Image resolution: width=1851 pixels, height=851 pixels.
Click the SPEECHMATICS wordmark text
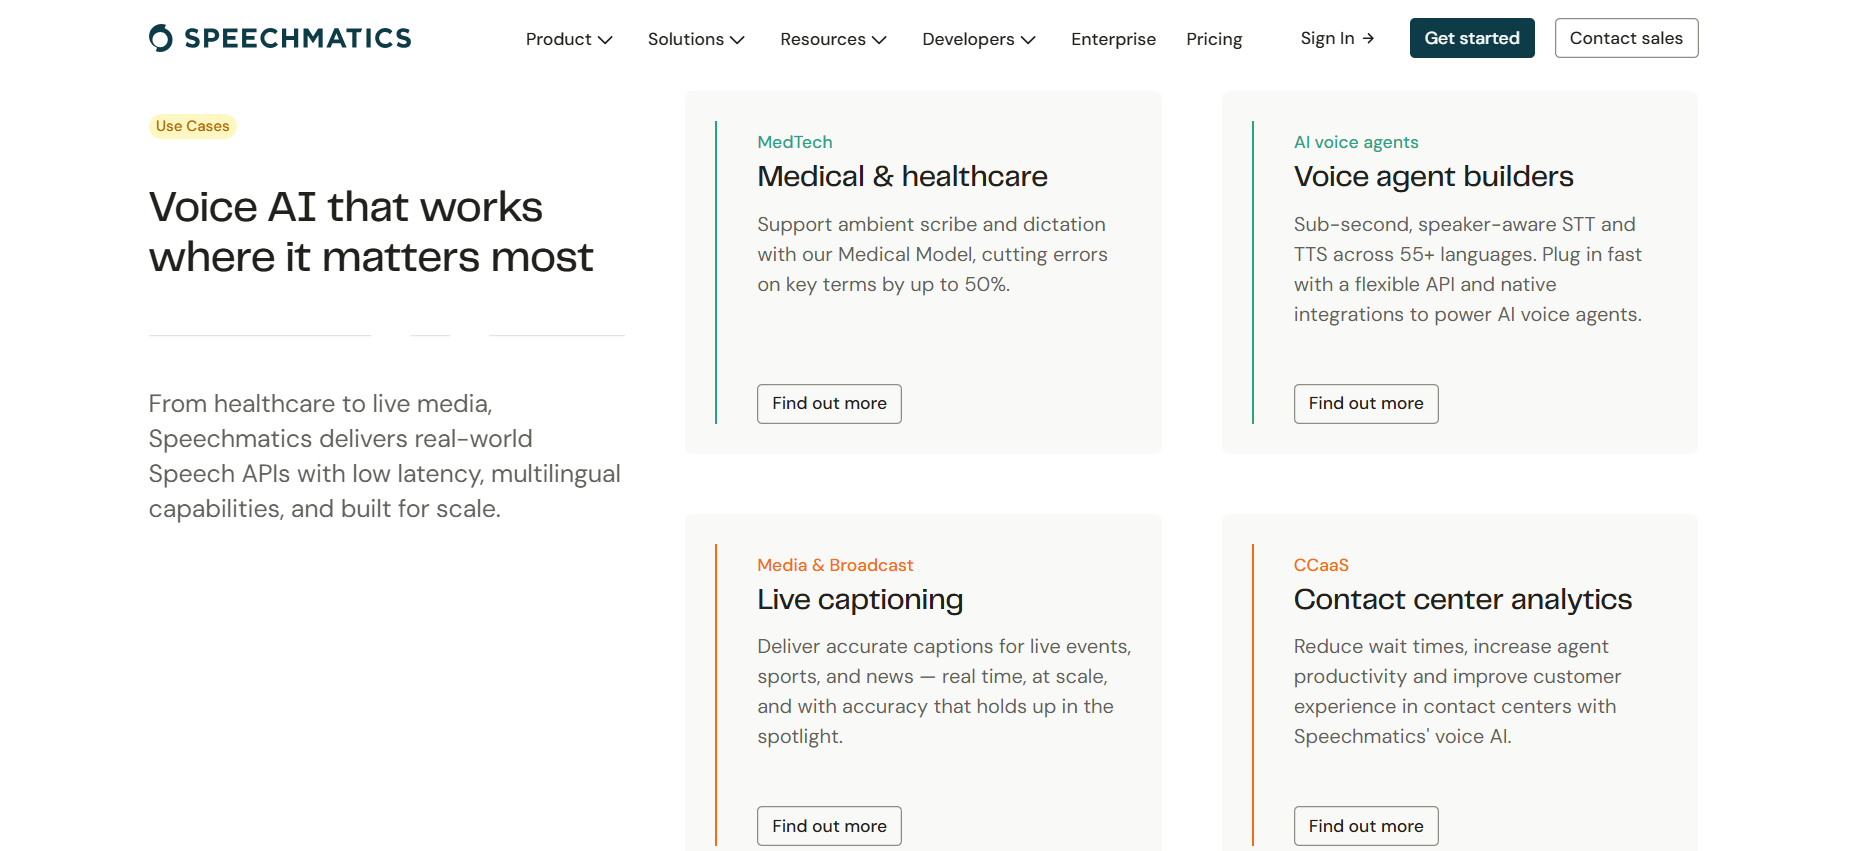[298, 38]
